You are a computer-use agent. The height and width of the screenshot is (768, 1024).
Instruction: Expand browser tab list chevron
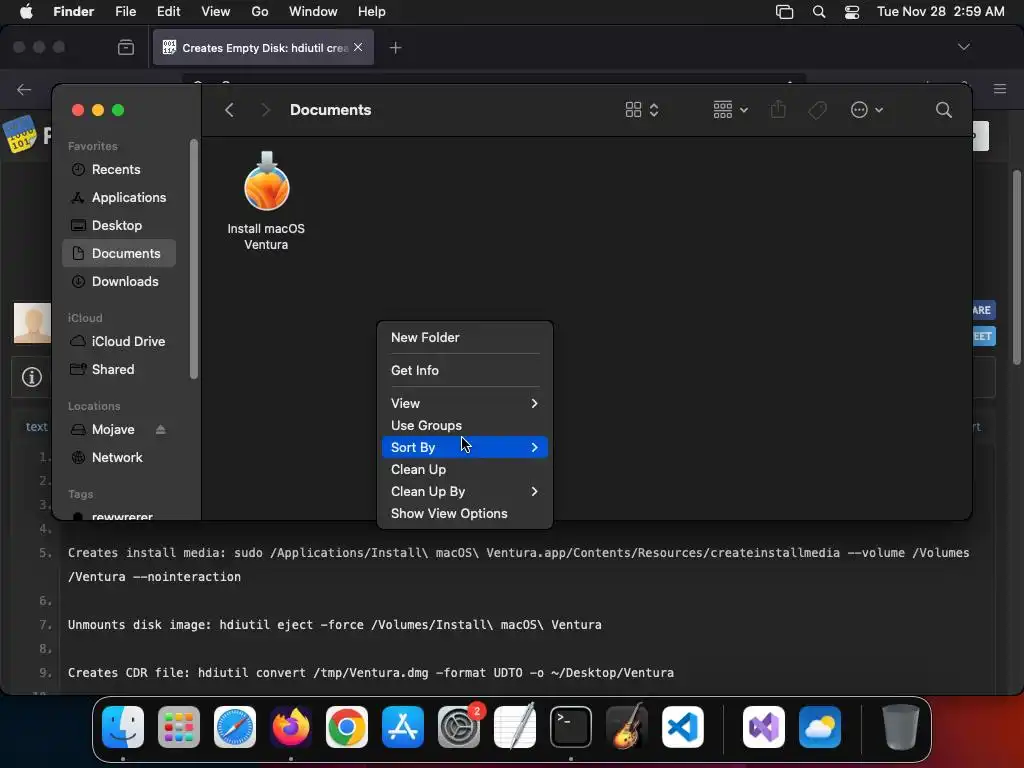click(x=963, y=47)
